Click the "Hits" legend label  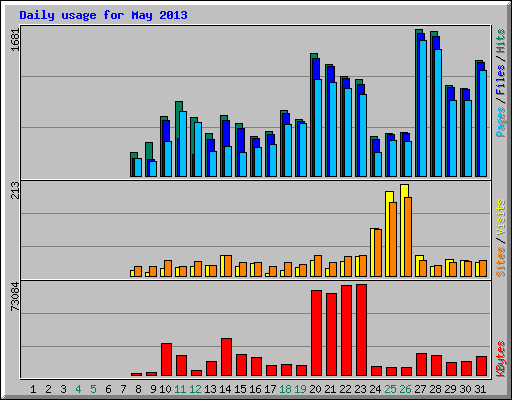point(501,41)
